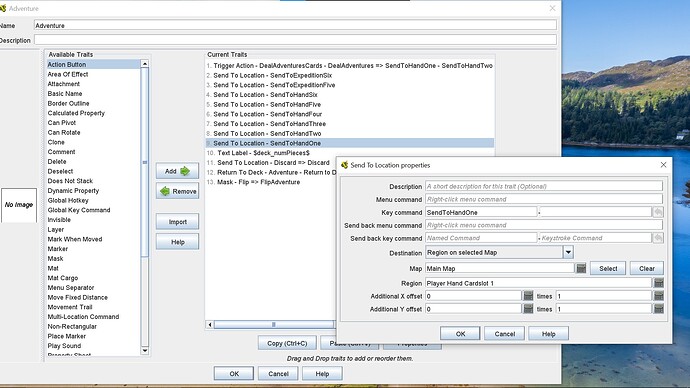Click Description field in trait properties
Image resolution: width=690 pixels, height=388 pixels.
point(544,186)
